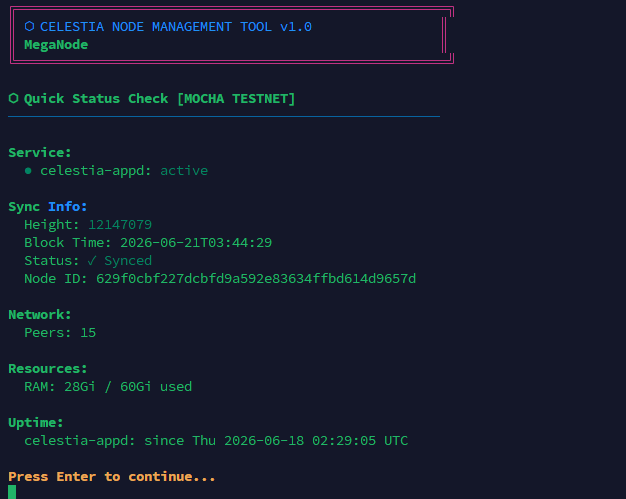Click the celestia-appd: service name in Service section
This screenshot has height=499, width=626.
click(96, 171)
